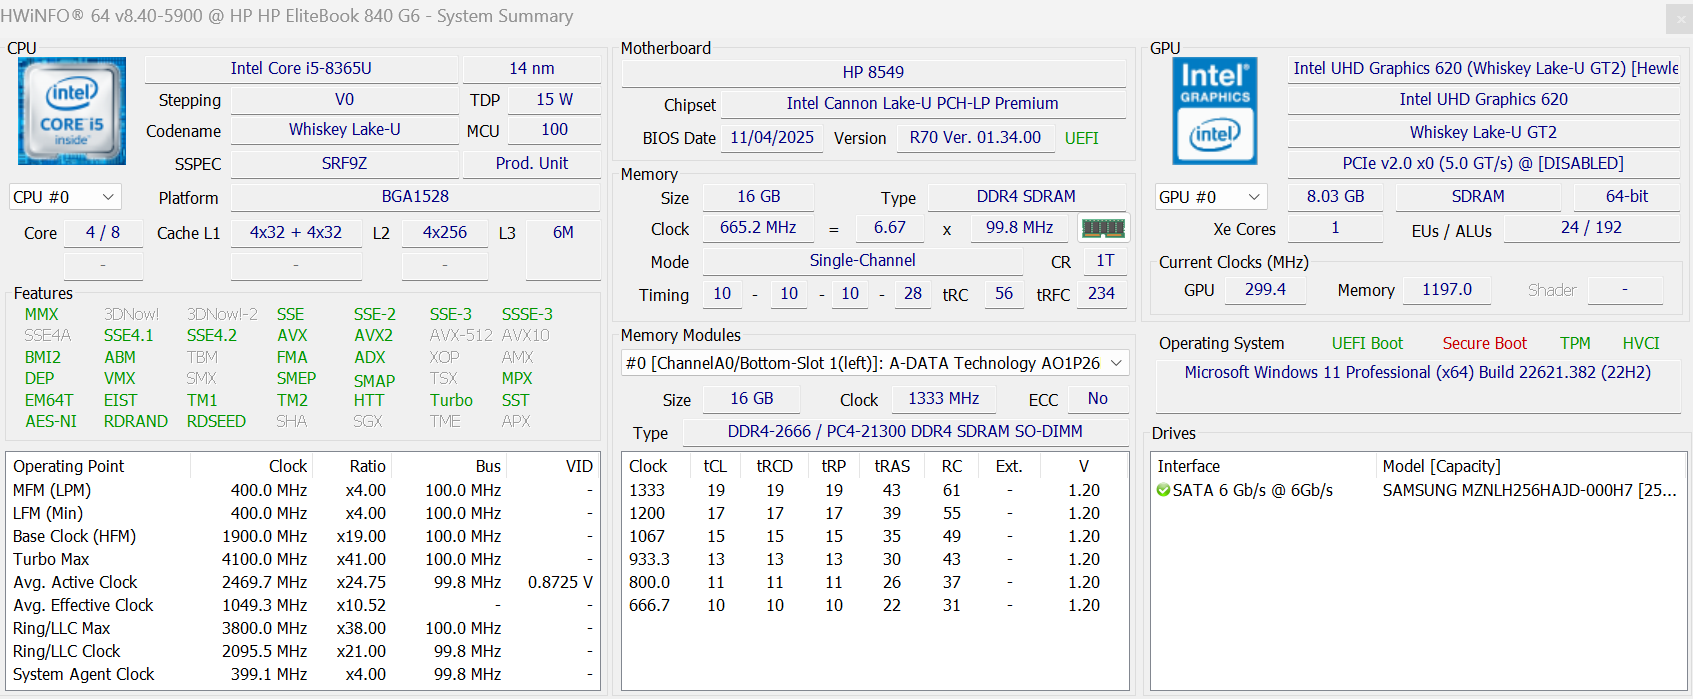Screen dimensions: 1693x699
Task: Click the Secure Boot status label
Action: (1484, 343)
